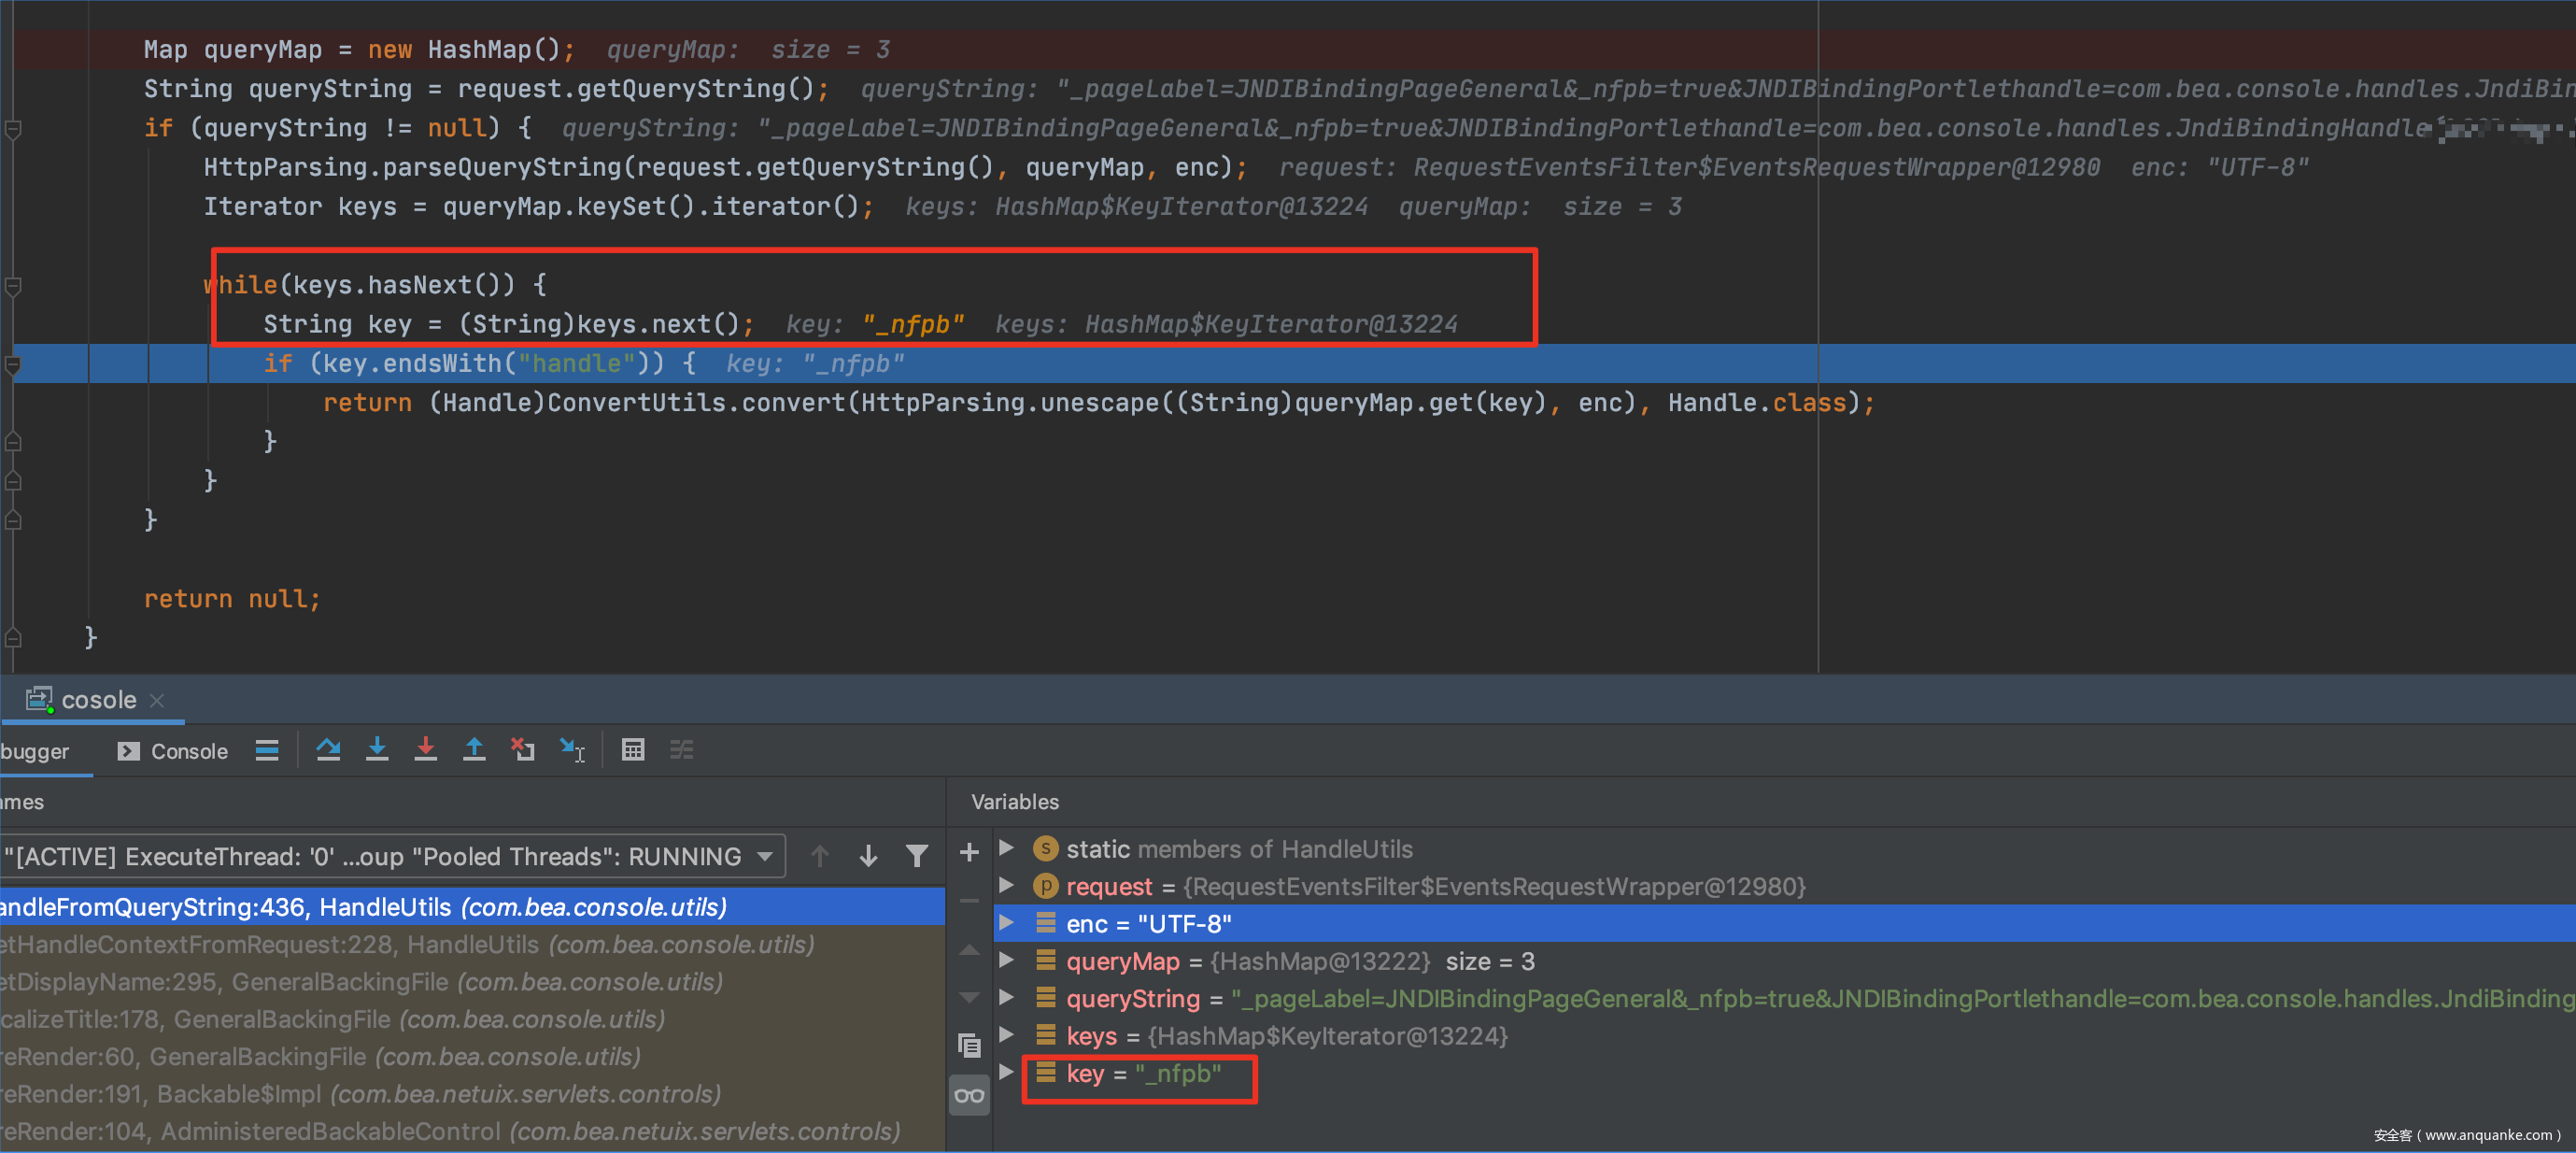Expand the queryMap variable node
Image resolution: width=2576 pixels, height=1153 pixels.
tap(1007, 960)
